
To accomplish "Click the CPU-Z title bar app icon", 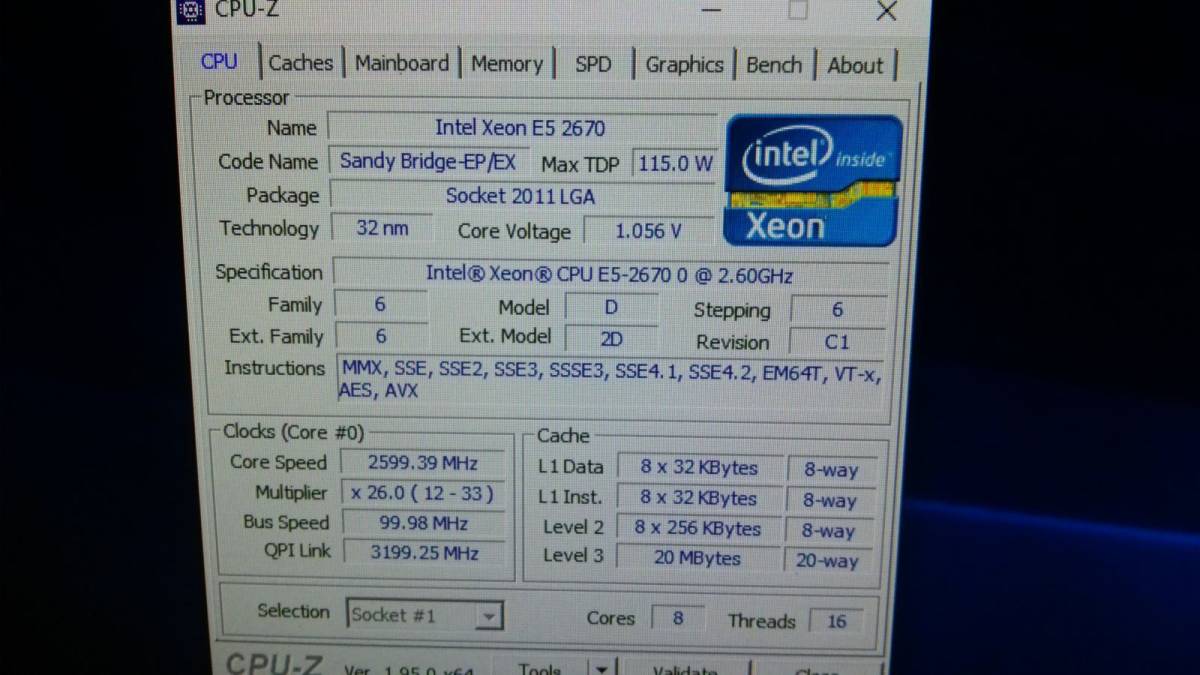I will coord(191,11).
